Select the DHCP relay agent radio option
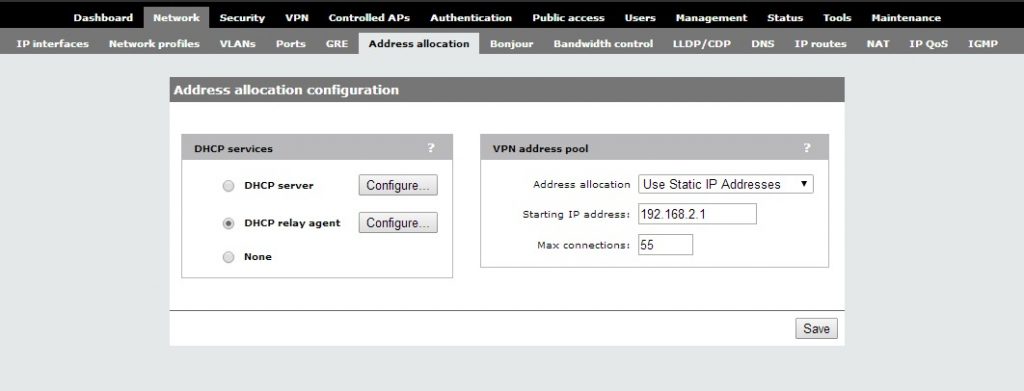This screenshot has width=1024, height=391. pos(229,223)
